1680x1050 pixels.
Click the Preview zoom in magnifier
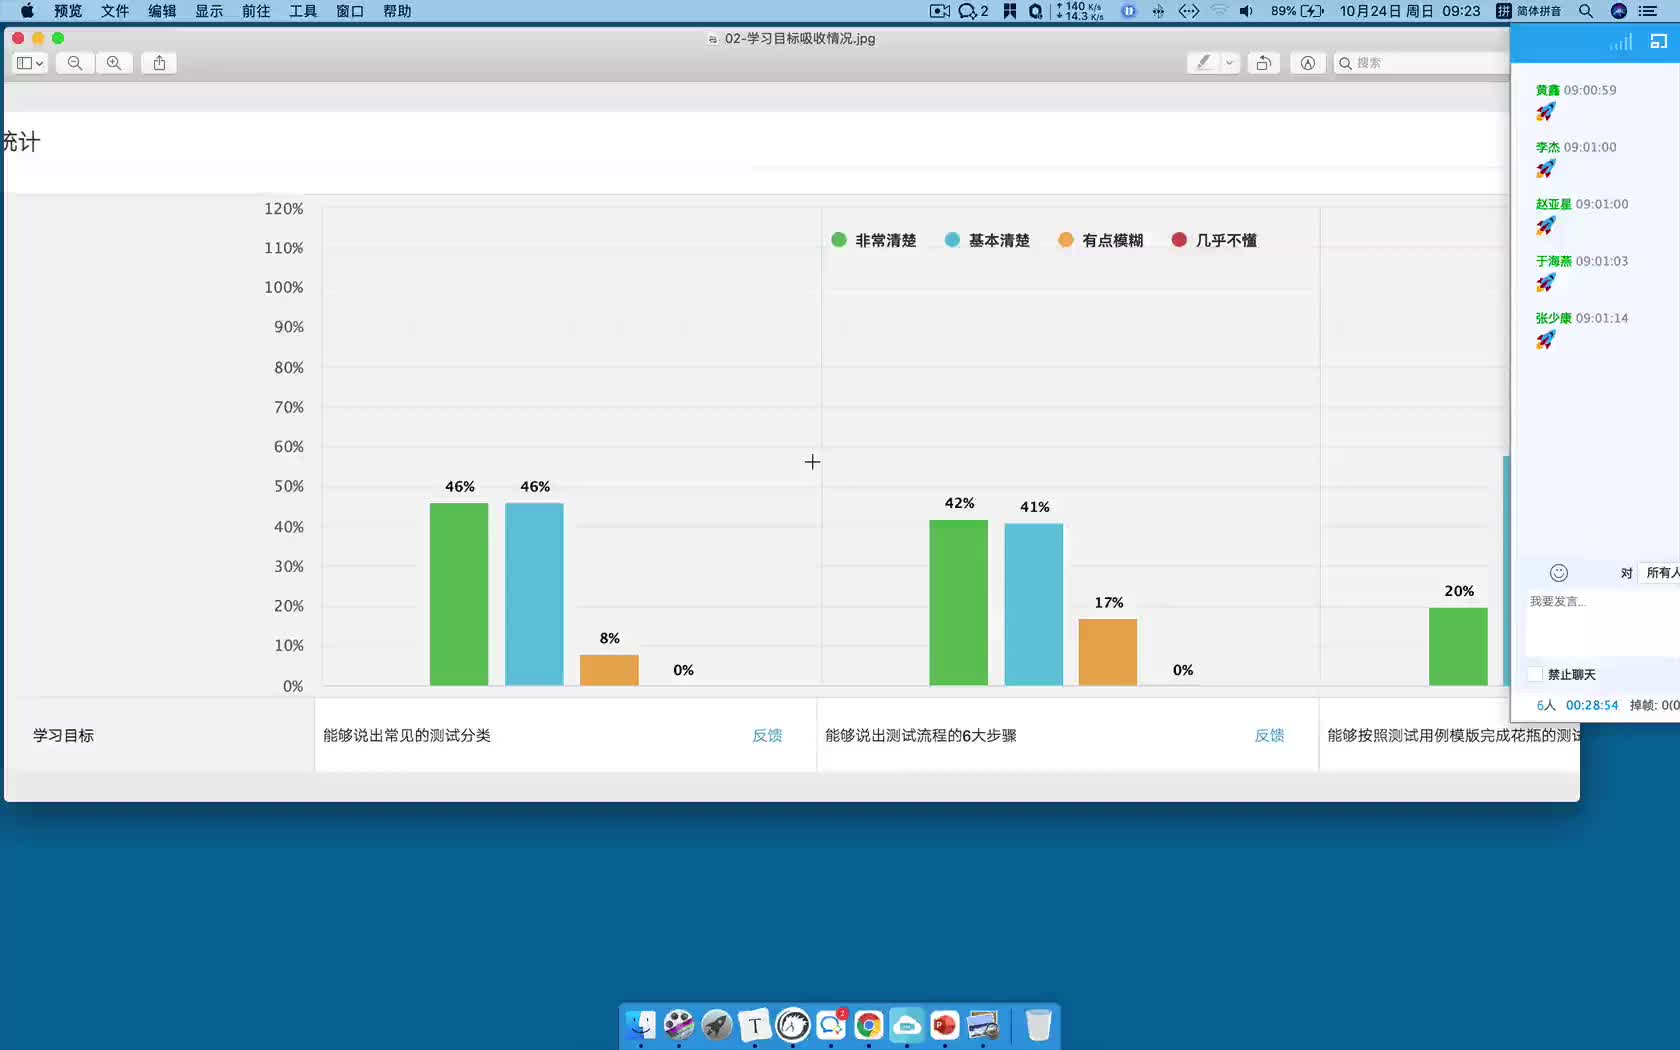click(114, 63)
